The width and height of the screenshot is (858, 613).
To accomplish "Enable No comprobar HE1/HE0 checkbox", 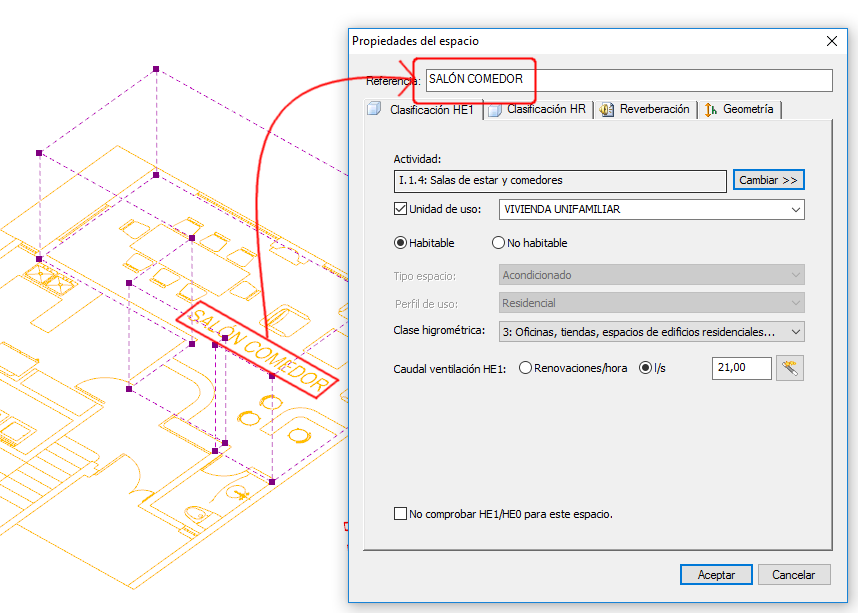I will pos(400,513).
